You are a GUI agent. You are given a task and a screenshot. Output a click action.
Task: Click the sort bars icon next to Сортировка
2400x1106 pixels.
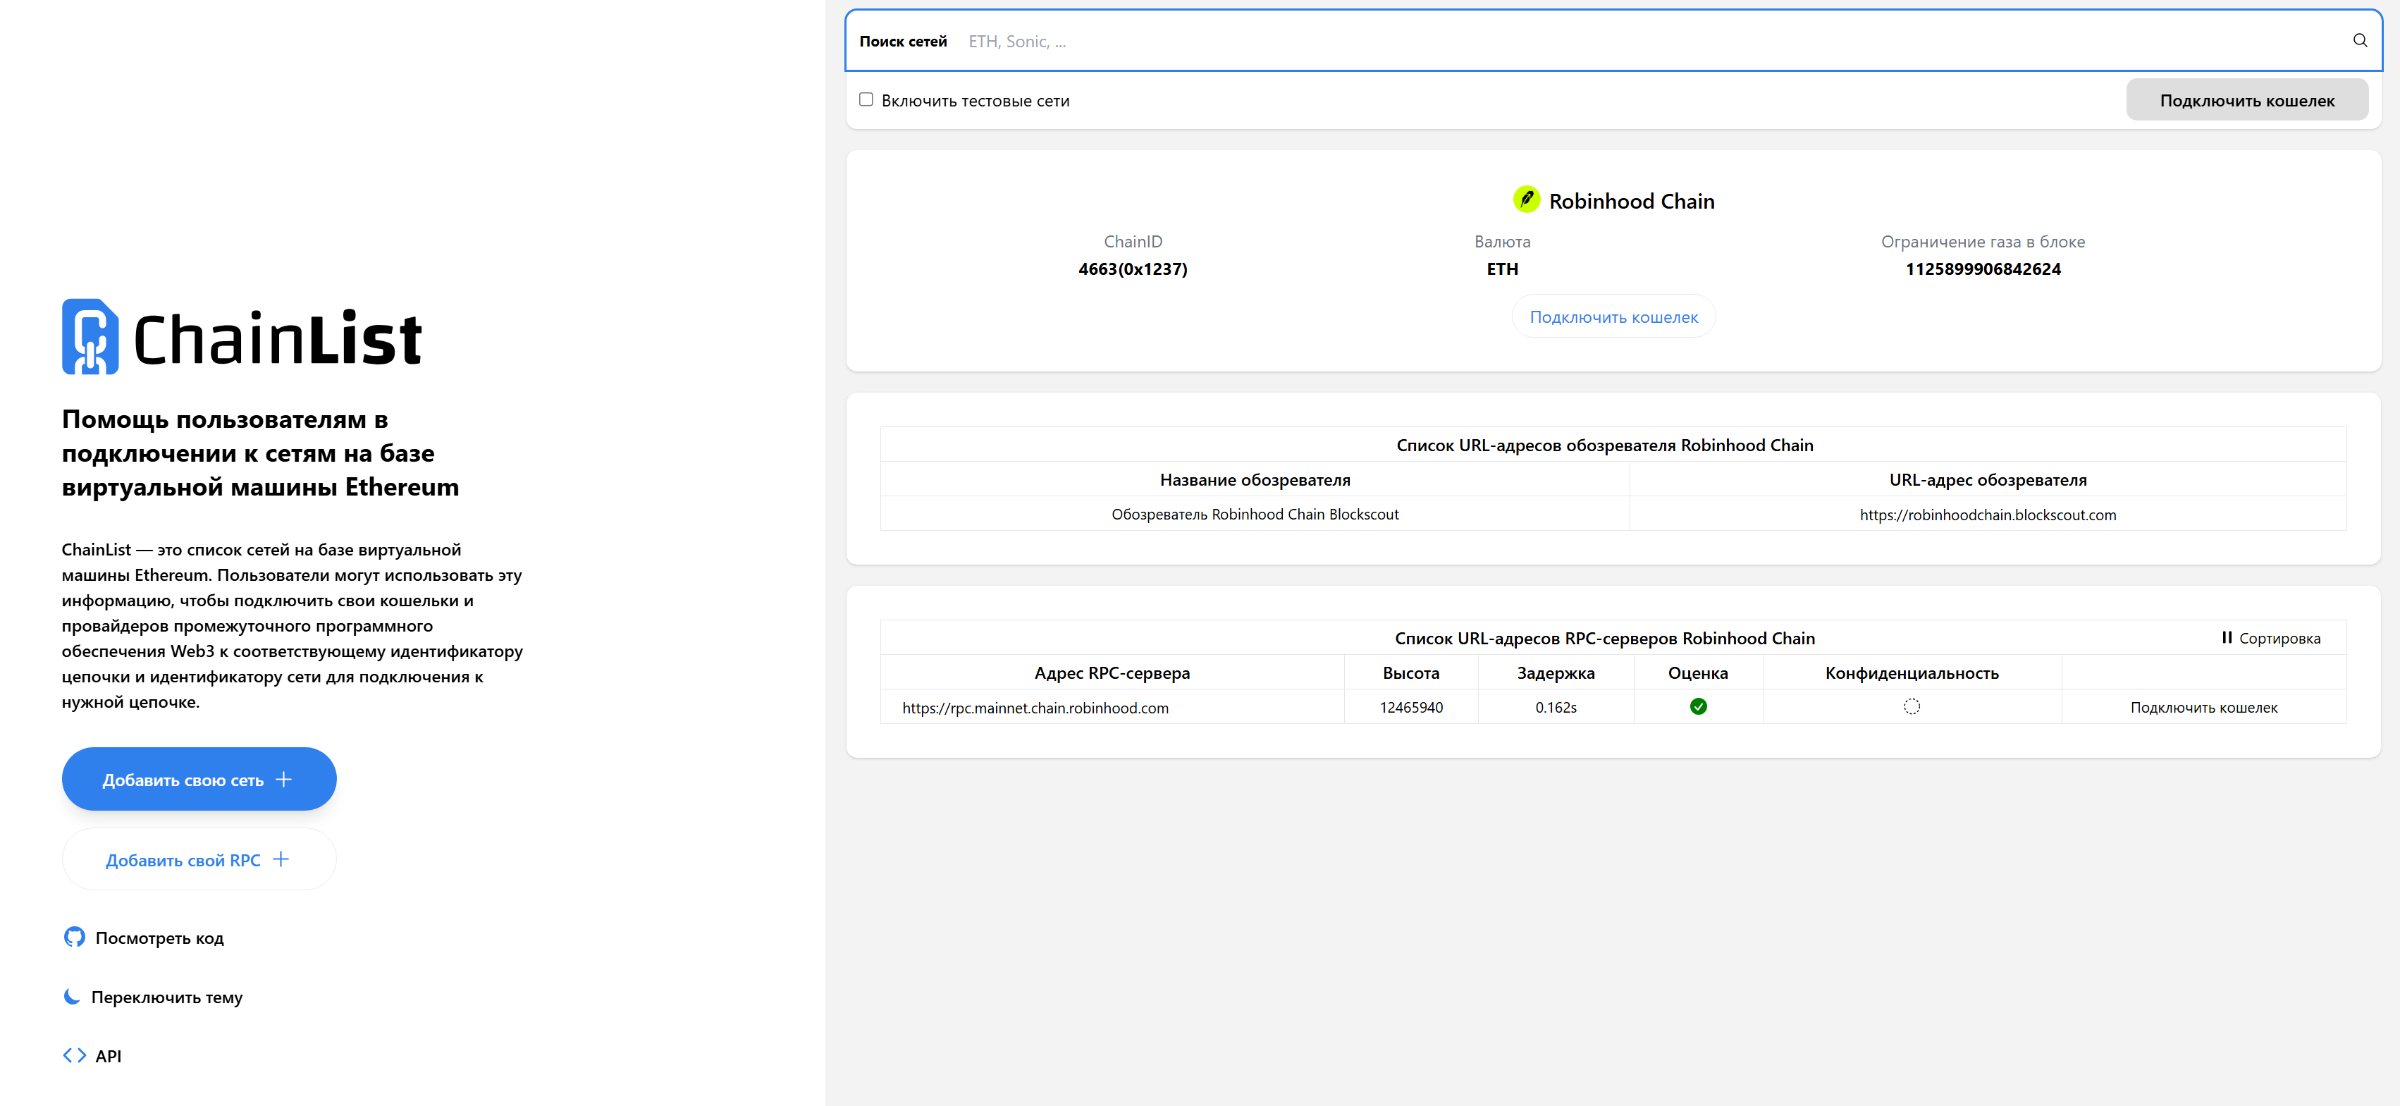(x=2227, y=638)
